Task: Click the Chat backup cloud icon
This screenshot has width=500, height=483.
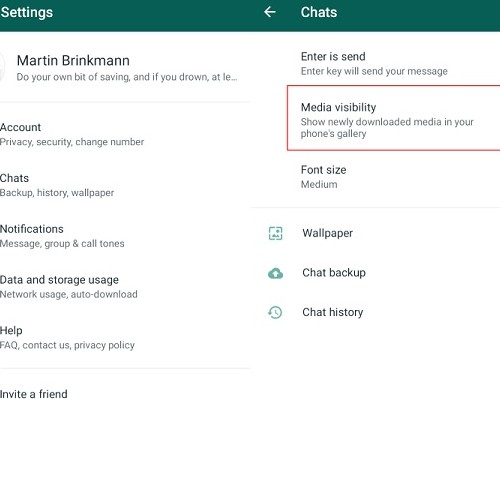Action: pos(275,273)
